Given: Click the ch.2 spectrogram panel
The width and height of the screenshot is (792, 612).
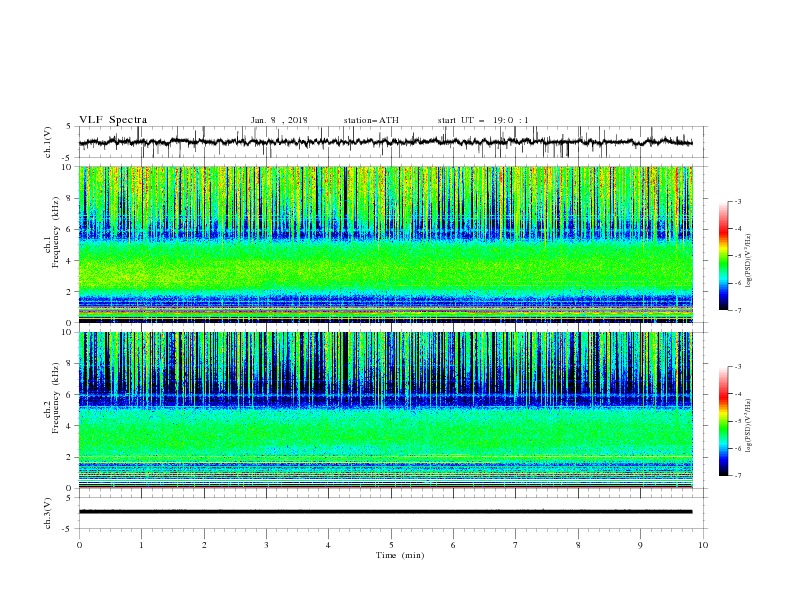Looking at the screenshot, I should [x=386, y=410].
